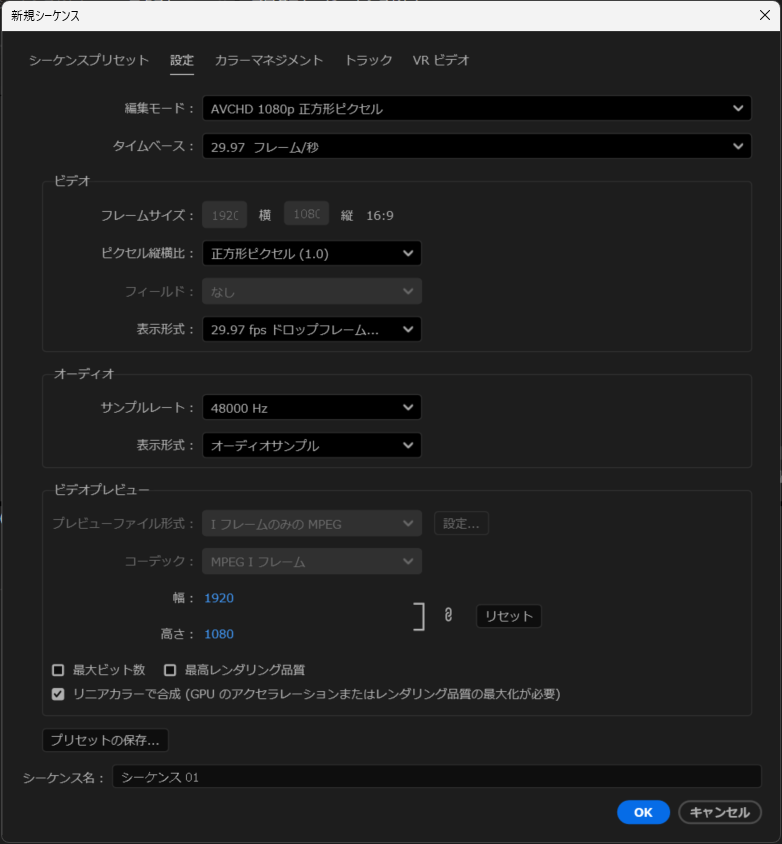Screen dimensions: 782x844
Task: Open the サンプルレート dropdown
Action: 312,408
